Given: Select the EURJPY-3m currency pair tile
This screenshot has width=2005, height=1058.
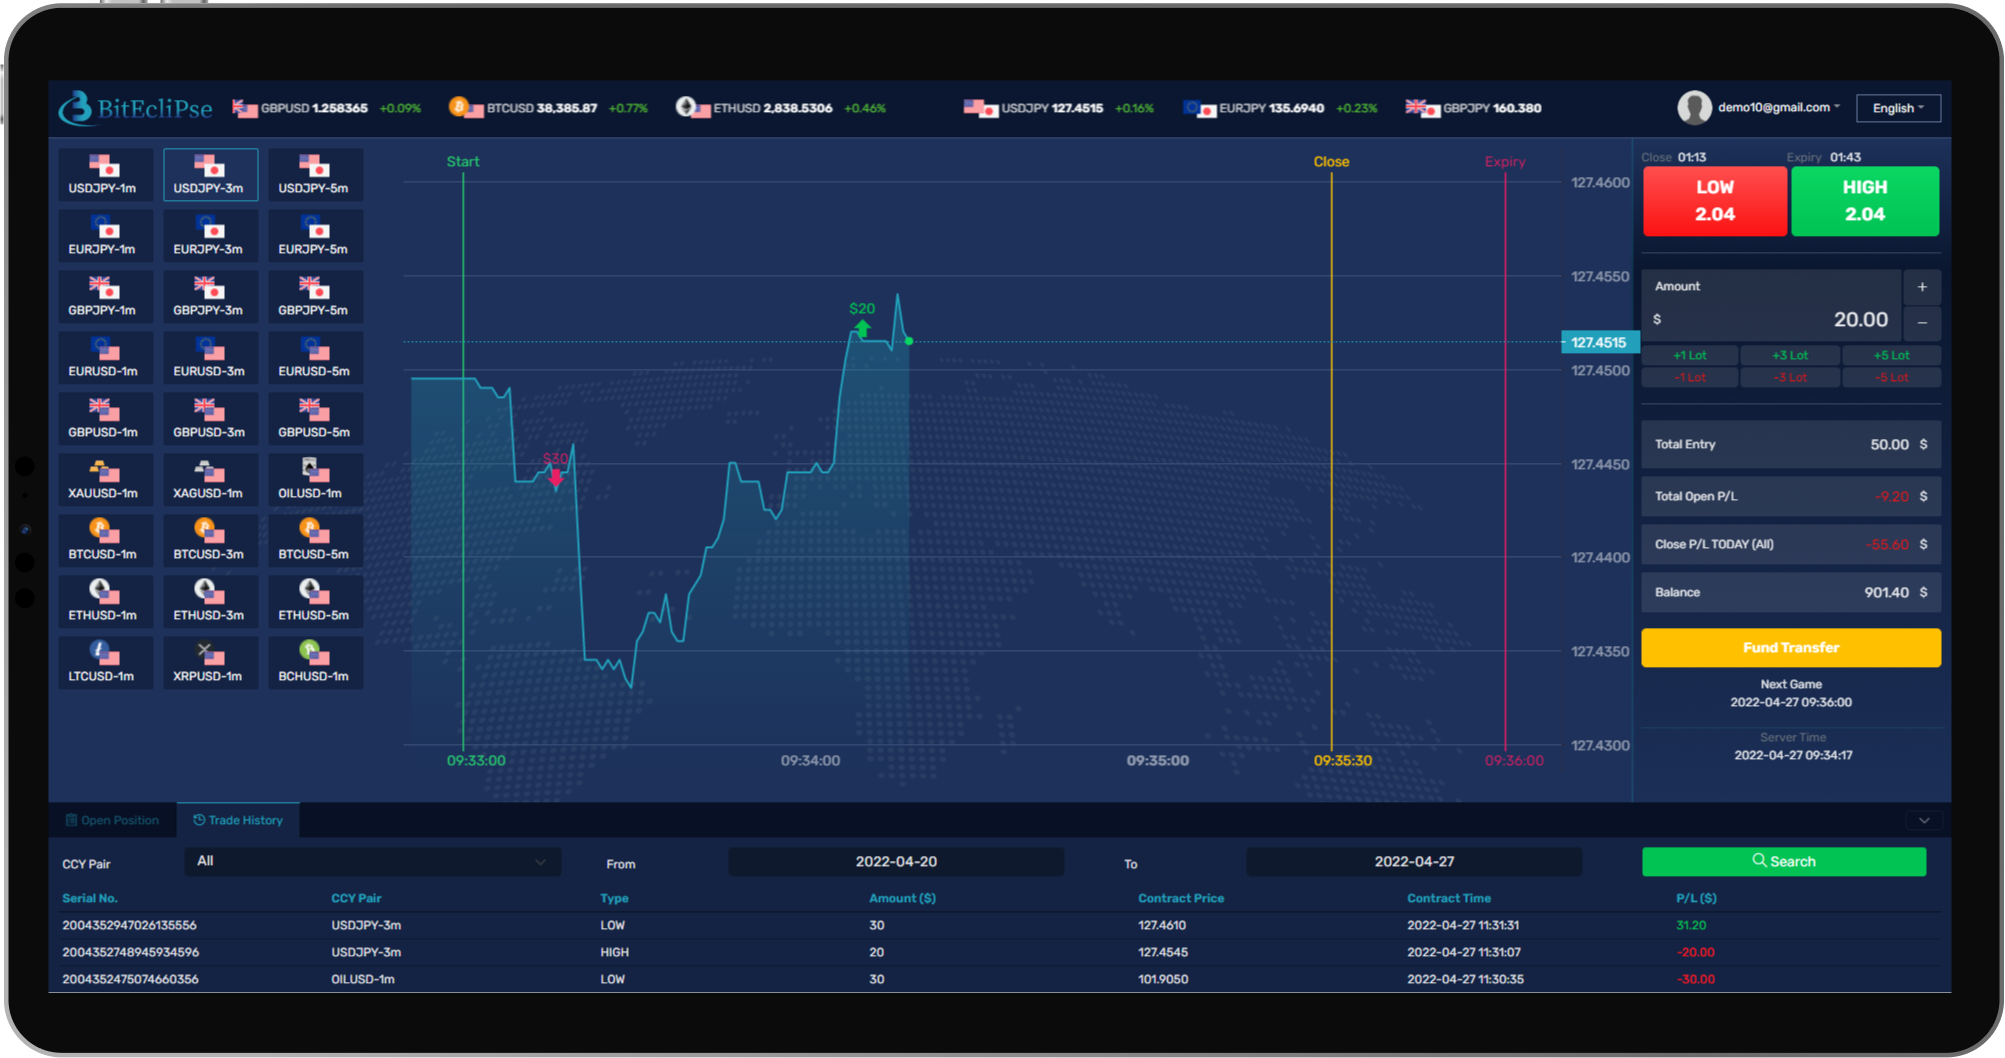Looking at the screenshot, I should pyautogui.click(x=210, y=235).
